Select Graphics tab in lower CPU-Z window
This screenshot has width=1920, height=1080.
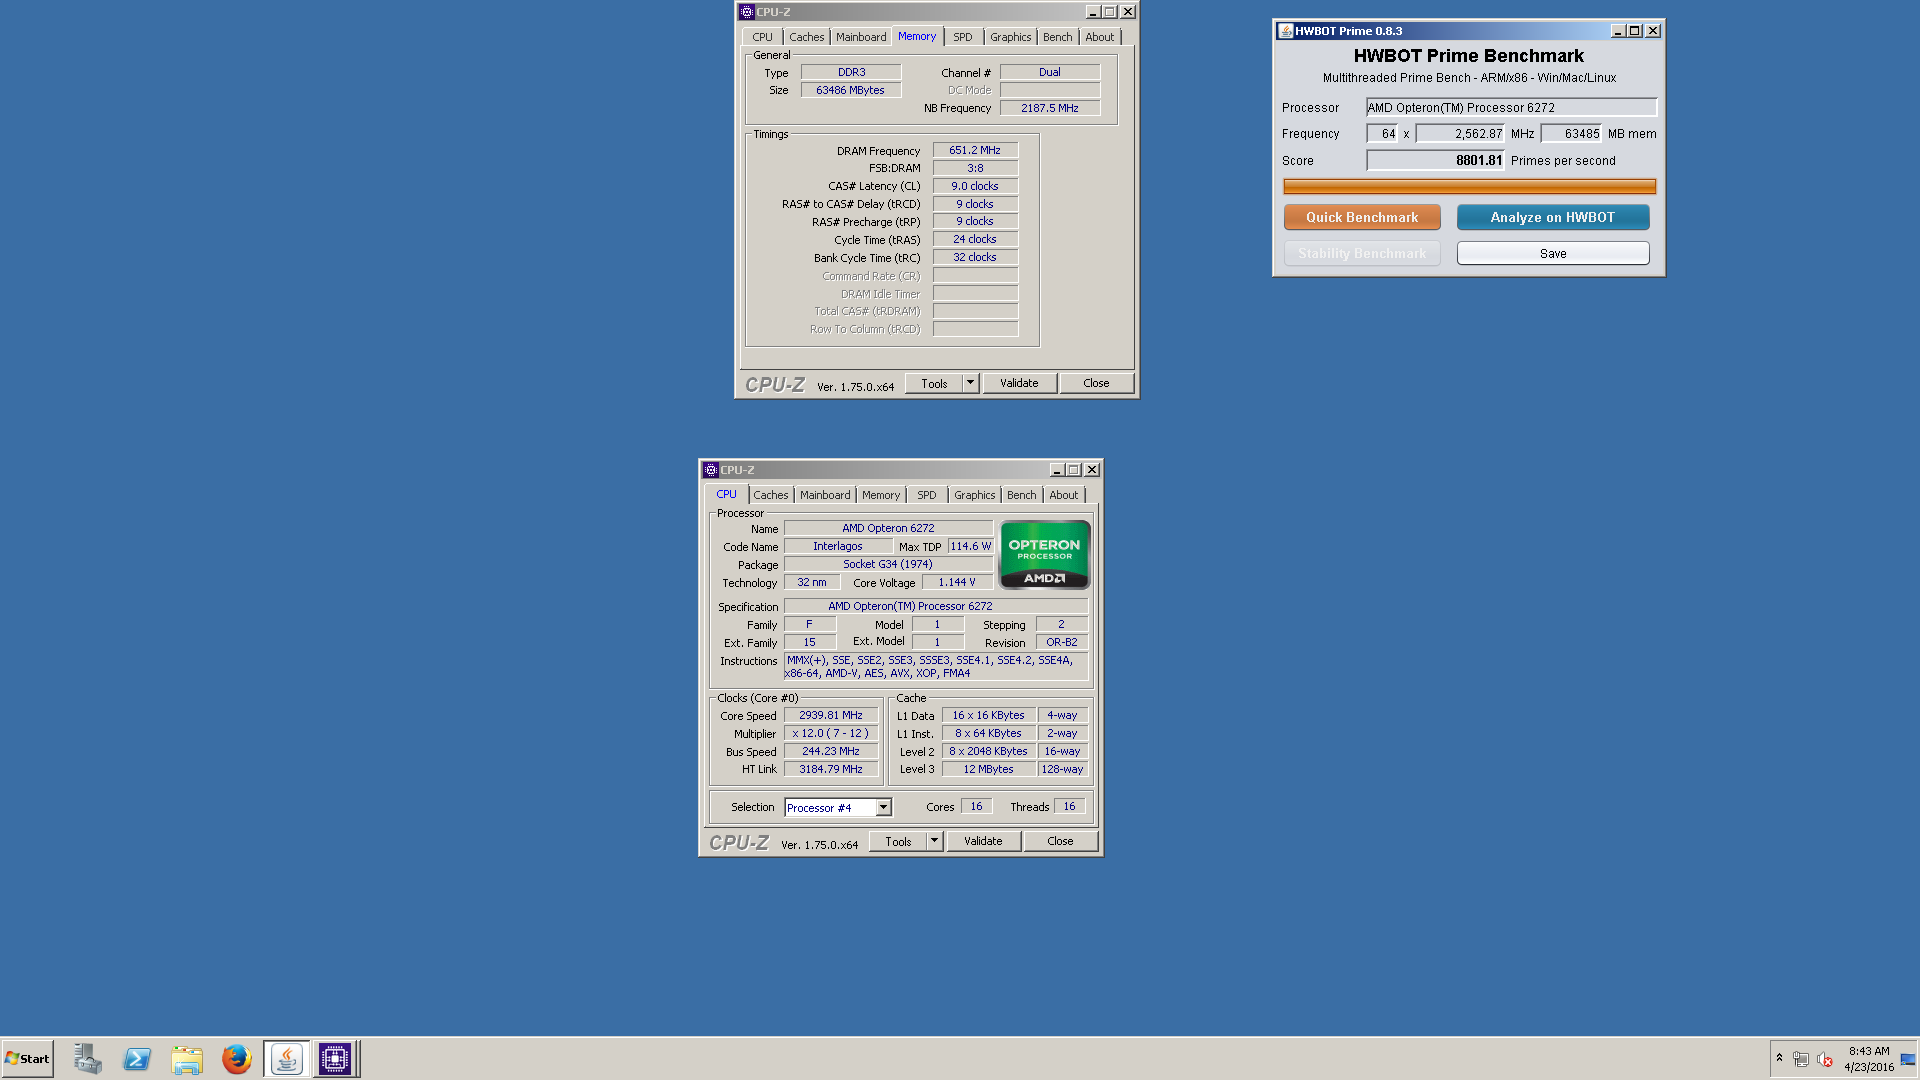974,495
